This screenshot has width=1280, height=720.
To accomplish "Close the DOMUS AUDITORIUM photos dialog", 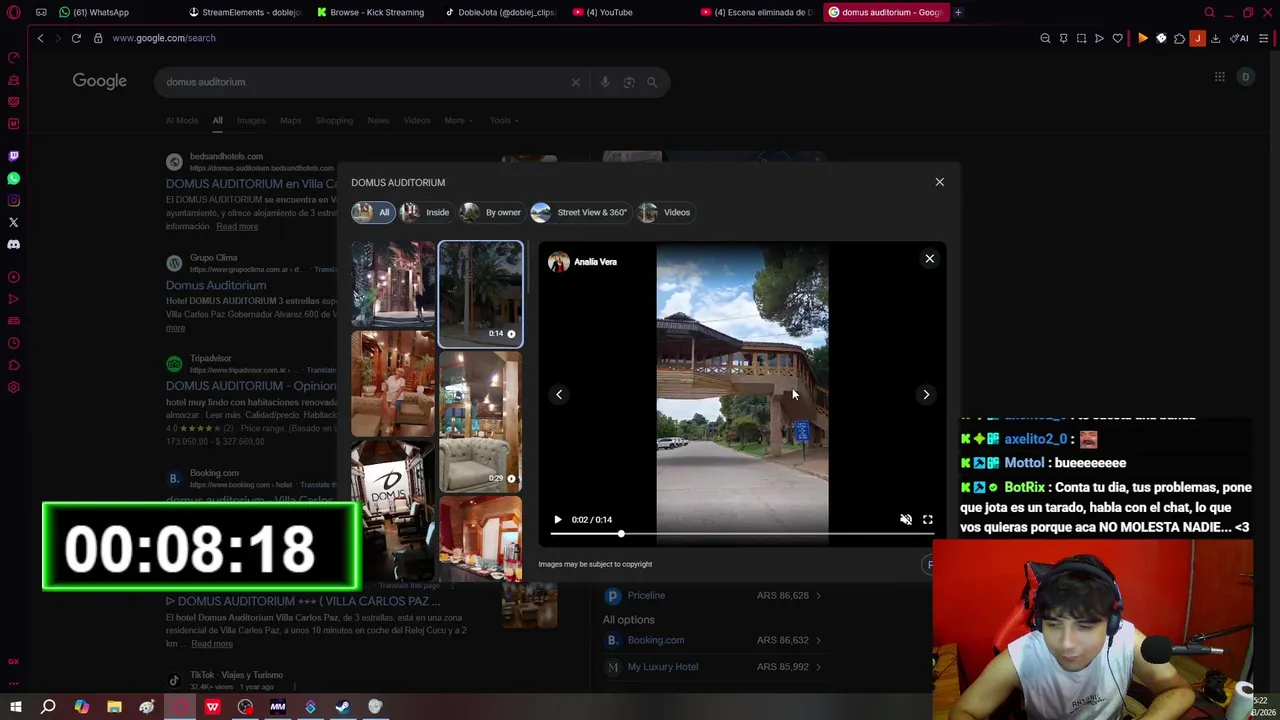I will coord(939,182).
